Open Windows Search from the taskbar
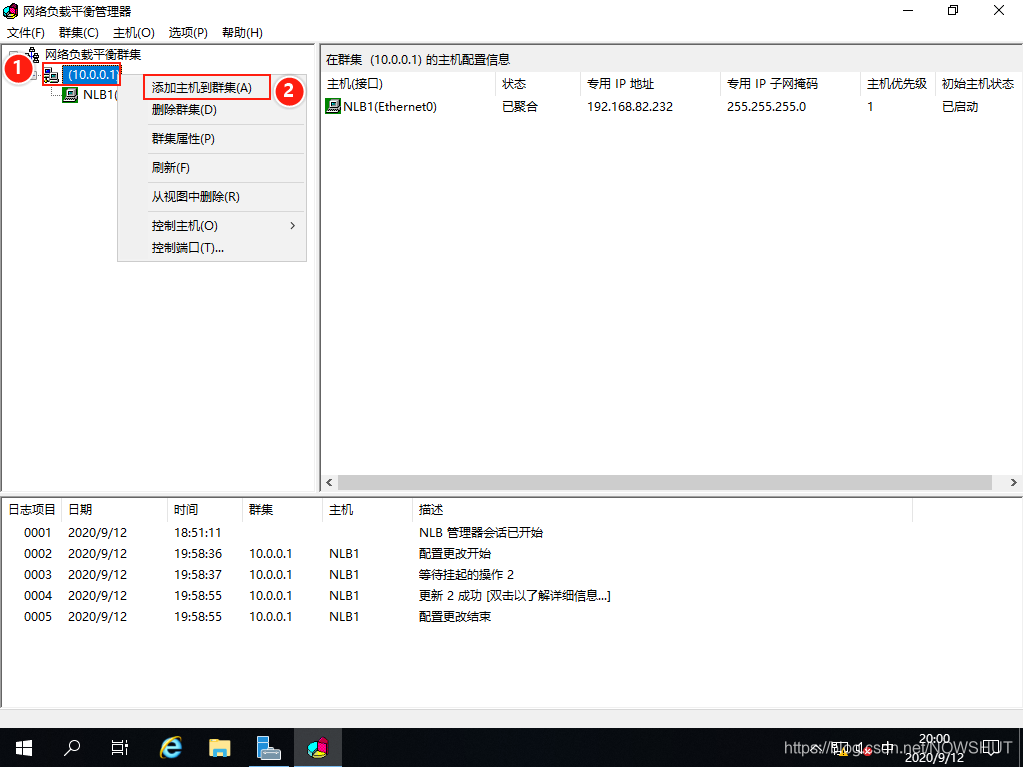The height and width of the screenshot is (767, 1023). (x=70, y=747)
